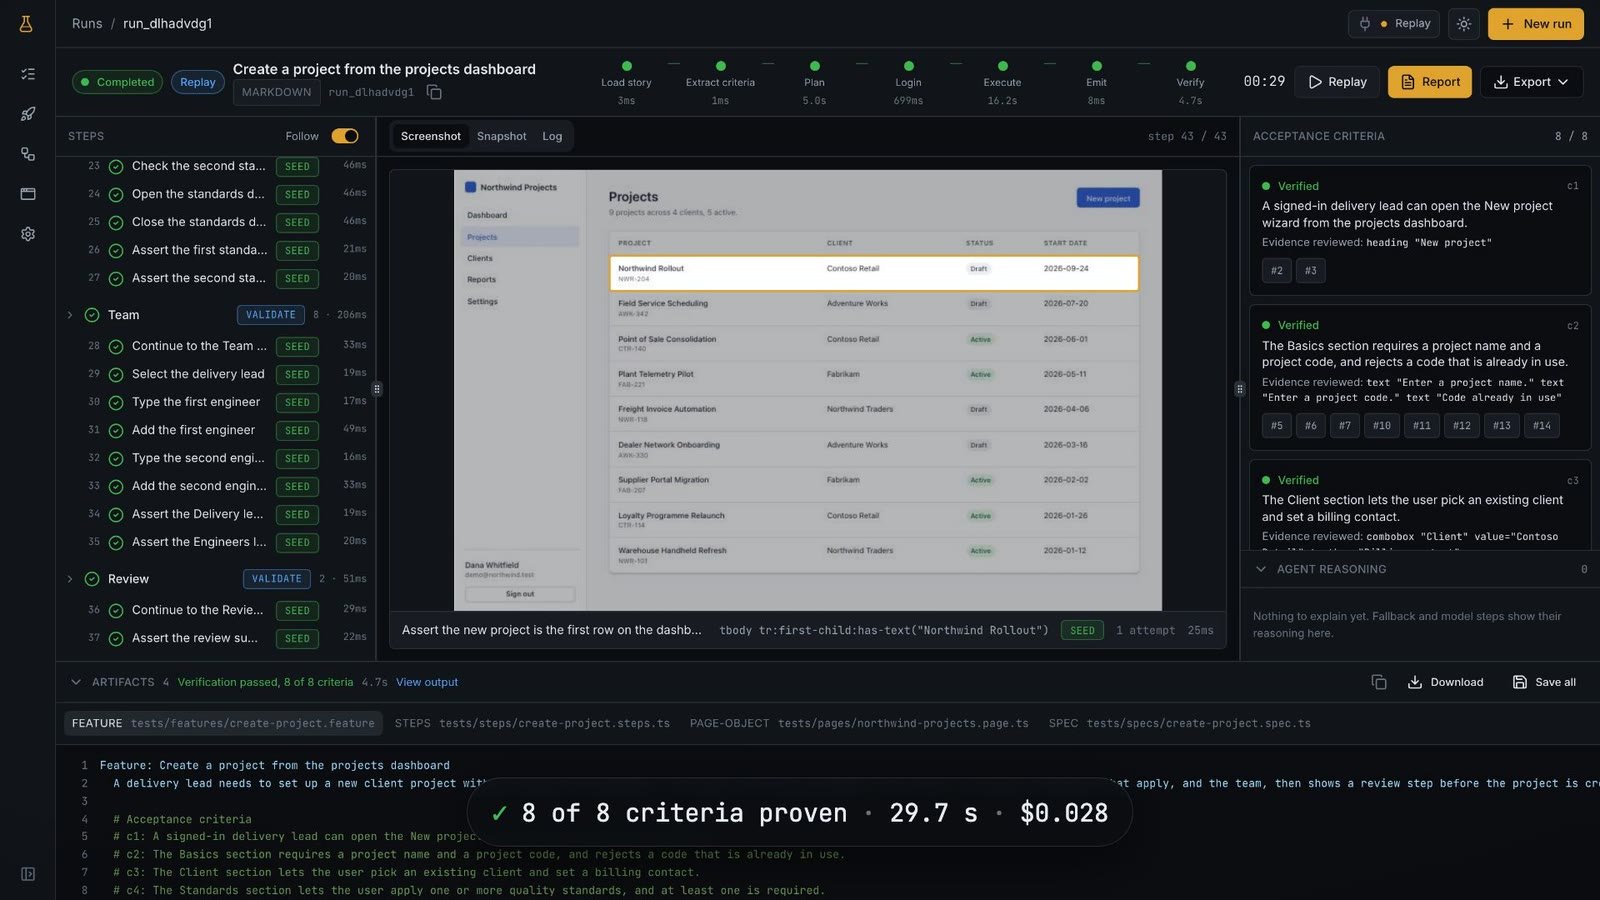Open the Export dropdown
Image resolution: width=1600 pixels, height=900 pixels.
tap(1531, 82)
